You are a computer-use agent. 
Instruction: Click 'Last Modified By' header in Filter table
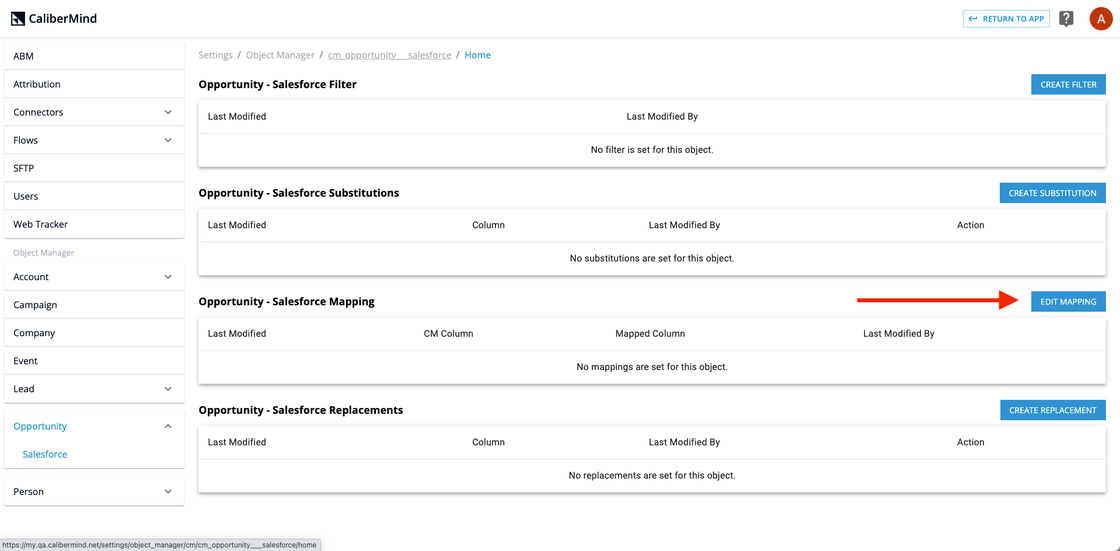pos(662,116)
